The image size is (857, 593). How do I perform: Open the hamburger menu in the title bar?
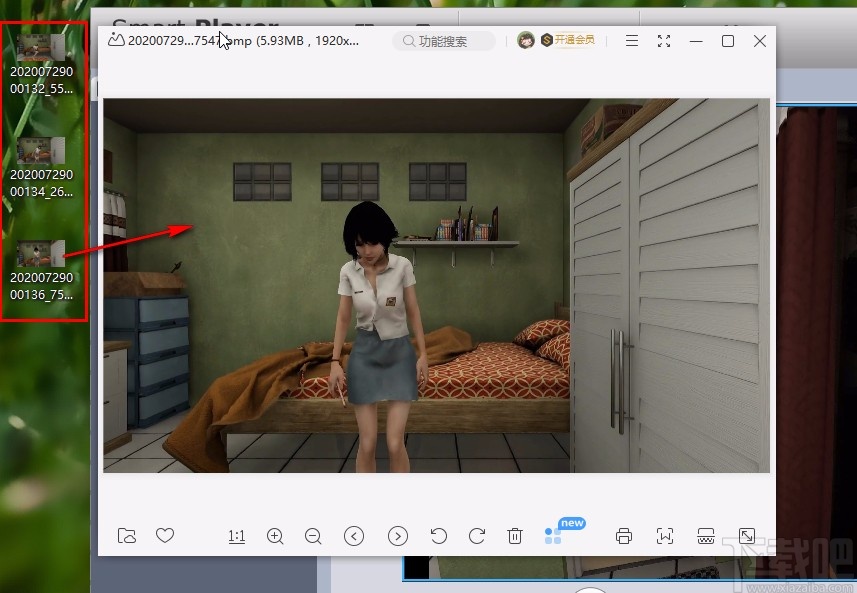click(632, 40)
